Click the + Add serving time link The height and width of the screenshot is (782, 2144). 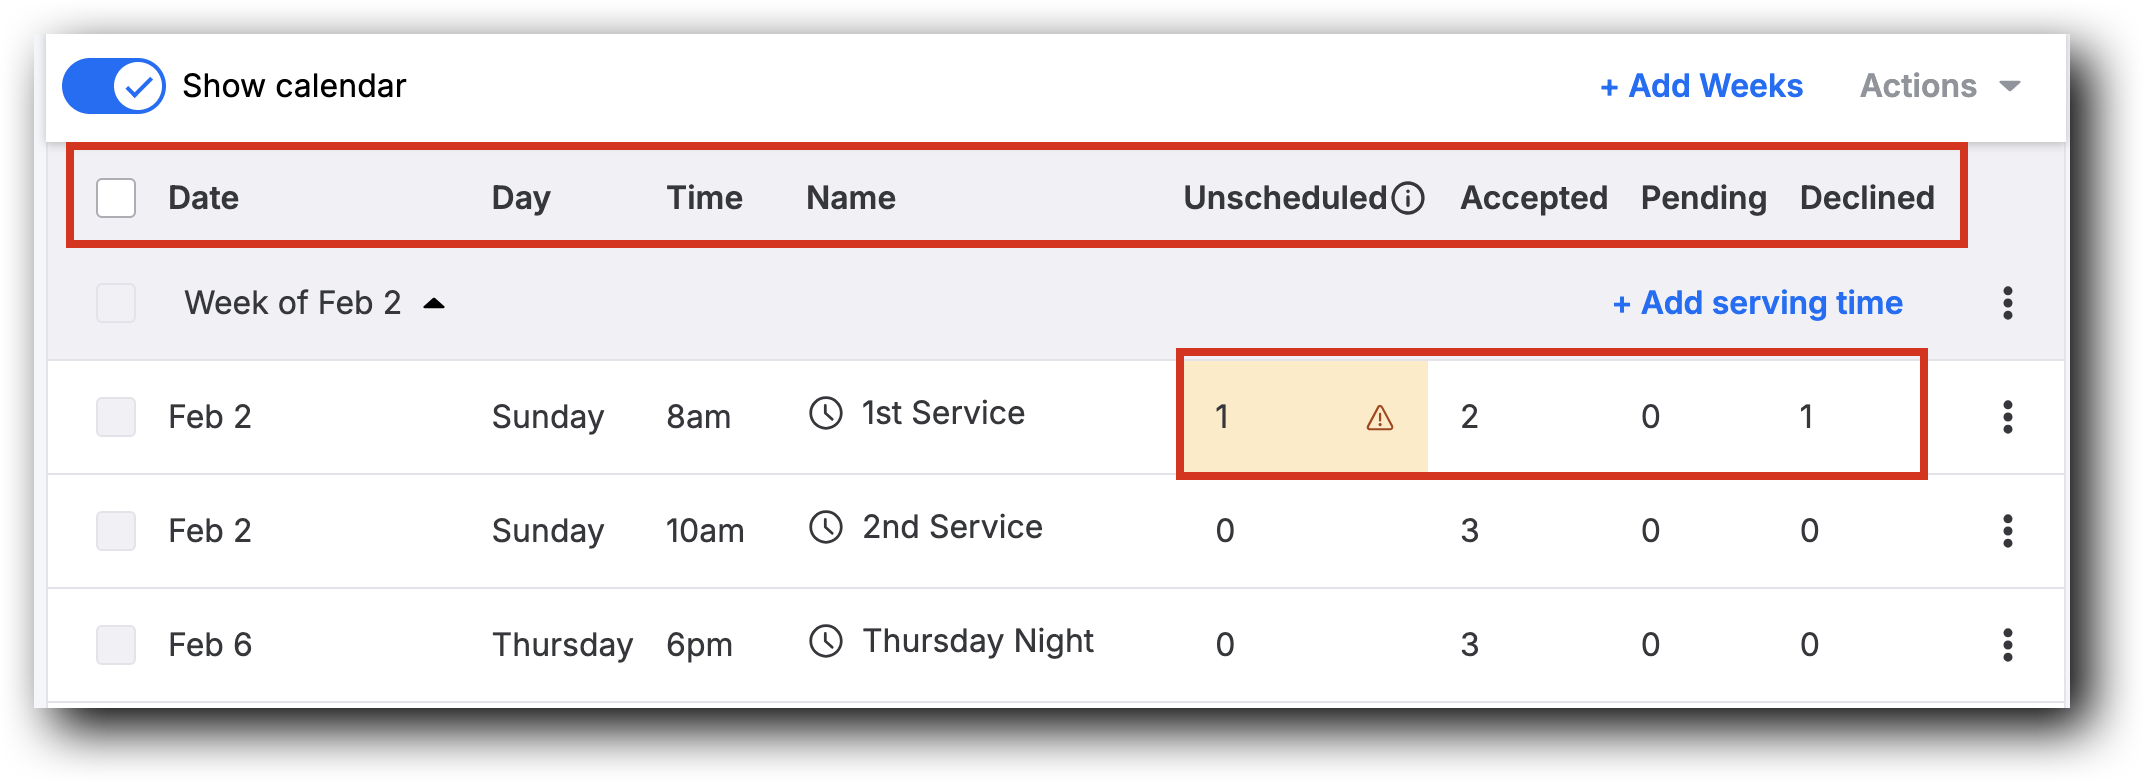tap(1757, 303)
